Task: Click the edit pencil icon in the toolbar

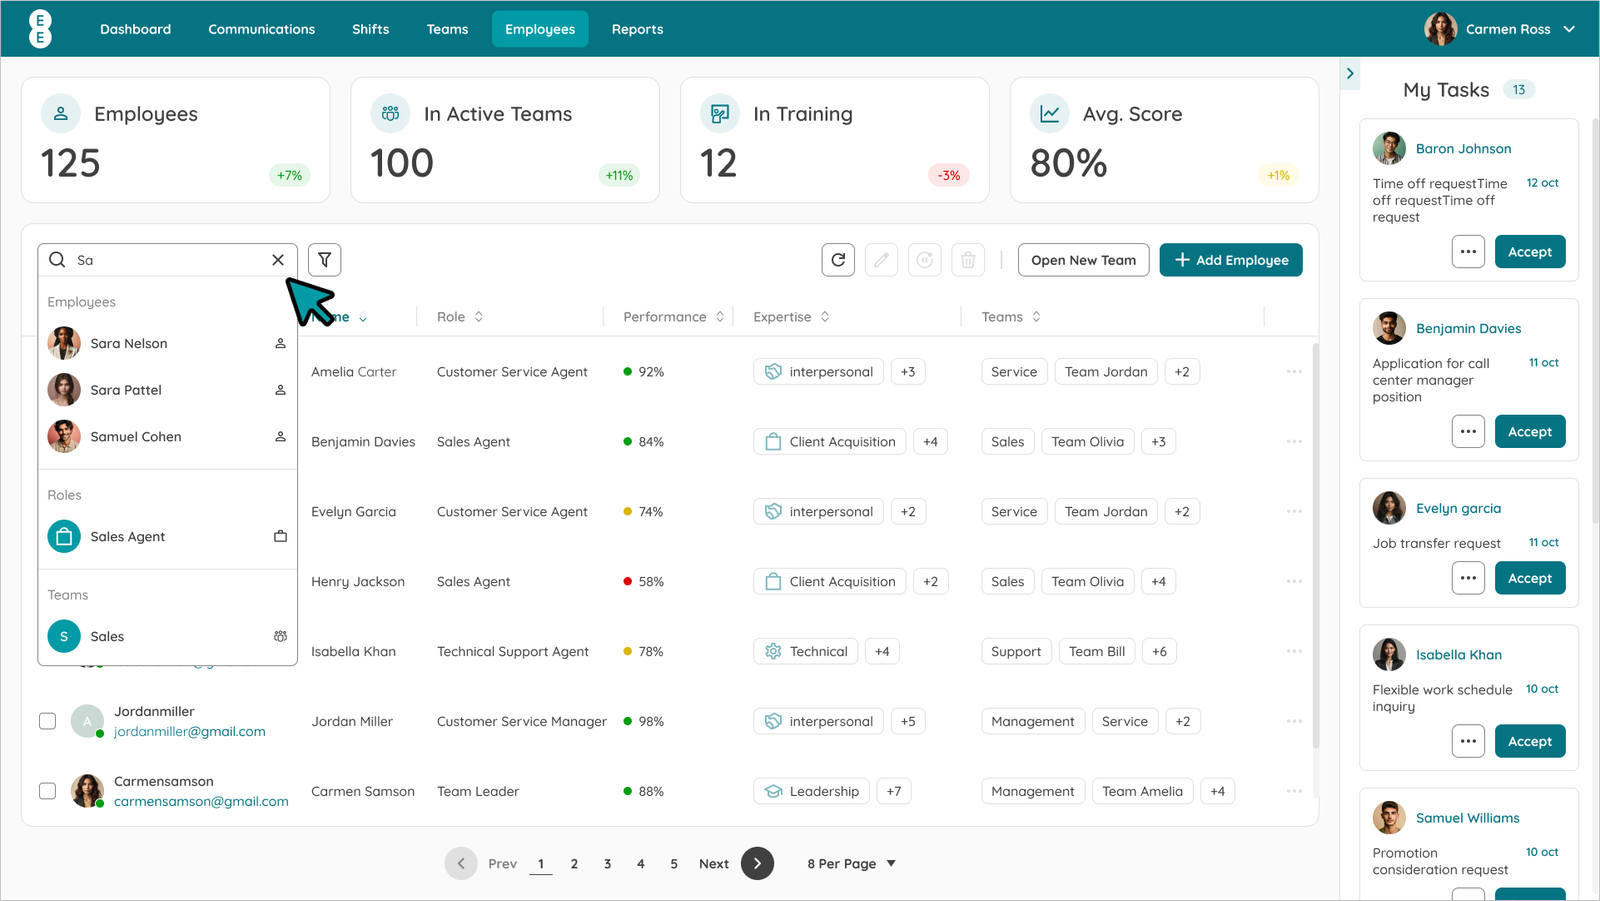Action: pyautogui.click(x=881, y=260)
